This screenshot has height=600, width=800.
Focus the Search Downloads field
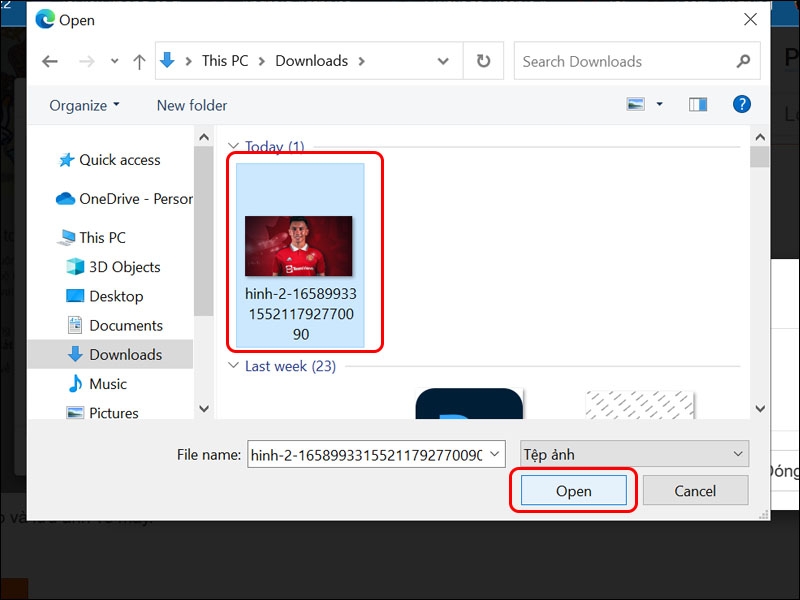(x=637, y=61)
